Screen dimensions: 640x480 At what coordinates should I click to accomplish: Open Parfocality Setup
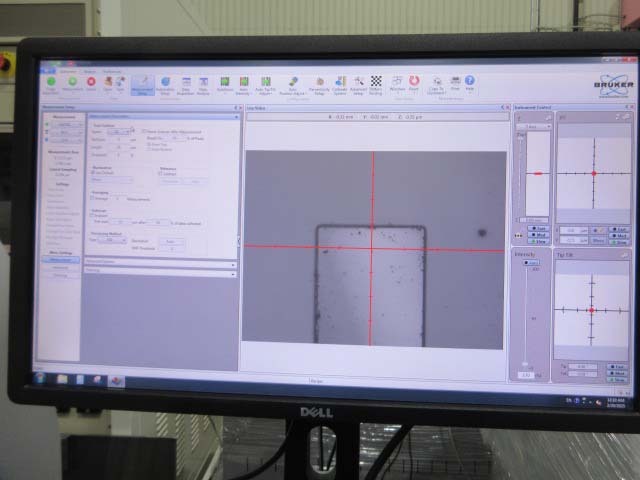click(319, 86)
